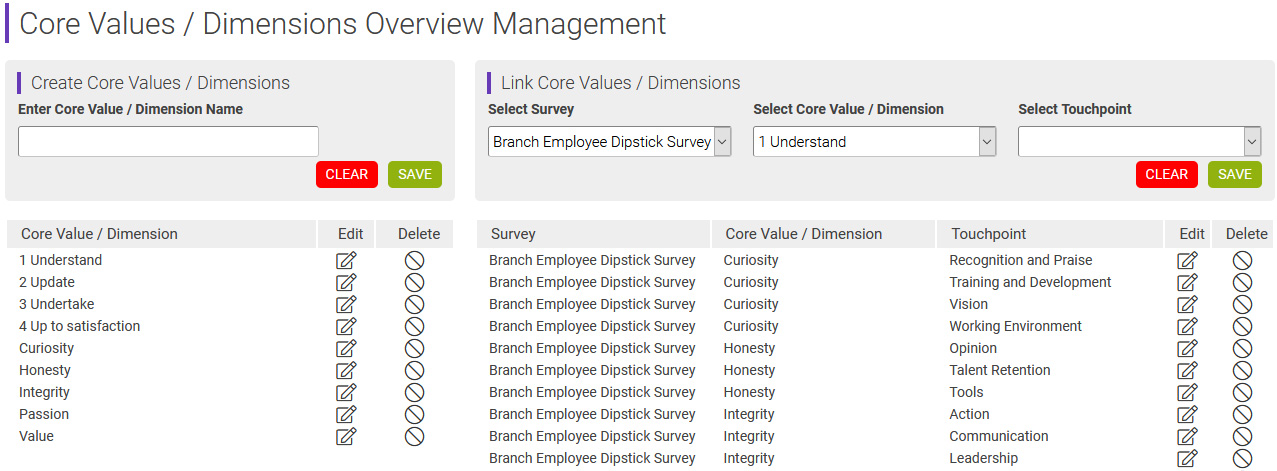Delete the Leadership touchpoint link

click(x=1242, y=459)
